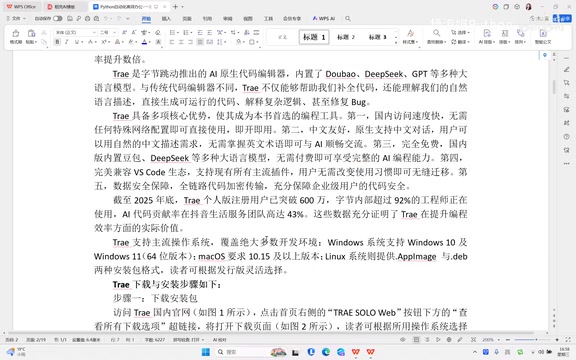Select justify alignment button
The height and width of the screenshot is (360, 576).
(x=200, y=42)
